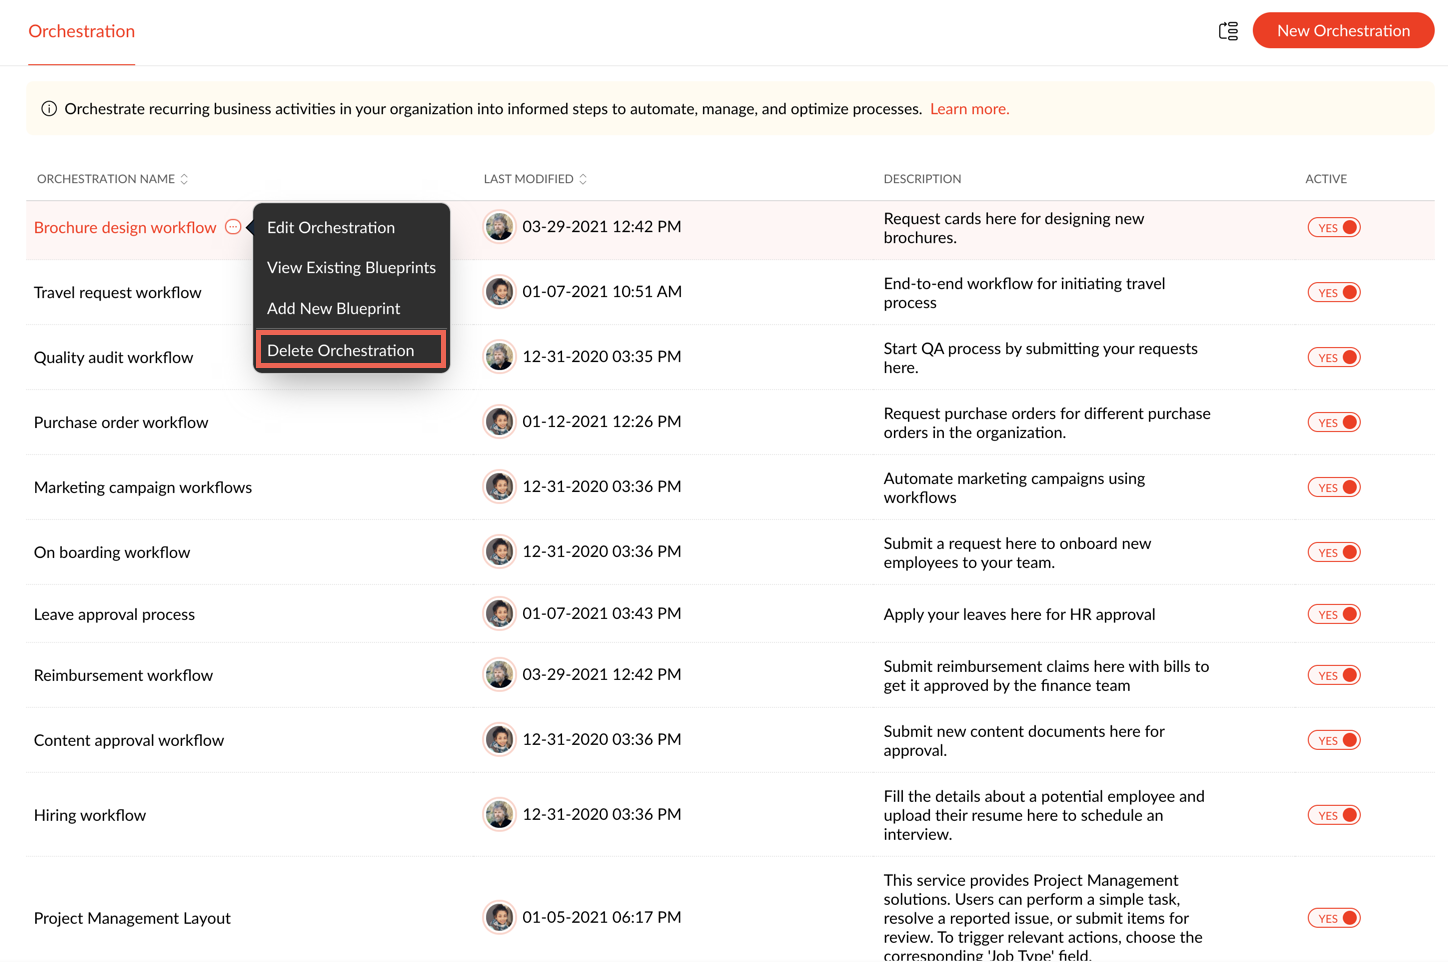Click the New Orchestration button

click(x=1343, y=30)
